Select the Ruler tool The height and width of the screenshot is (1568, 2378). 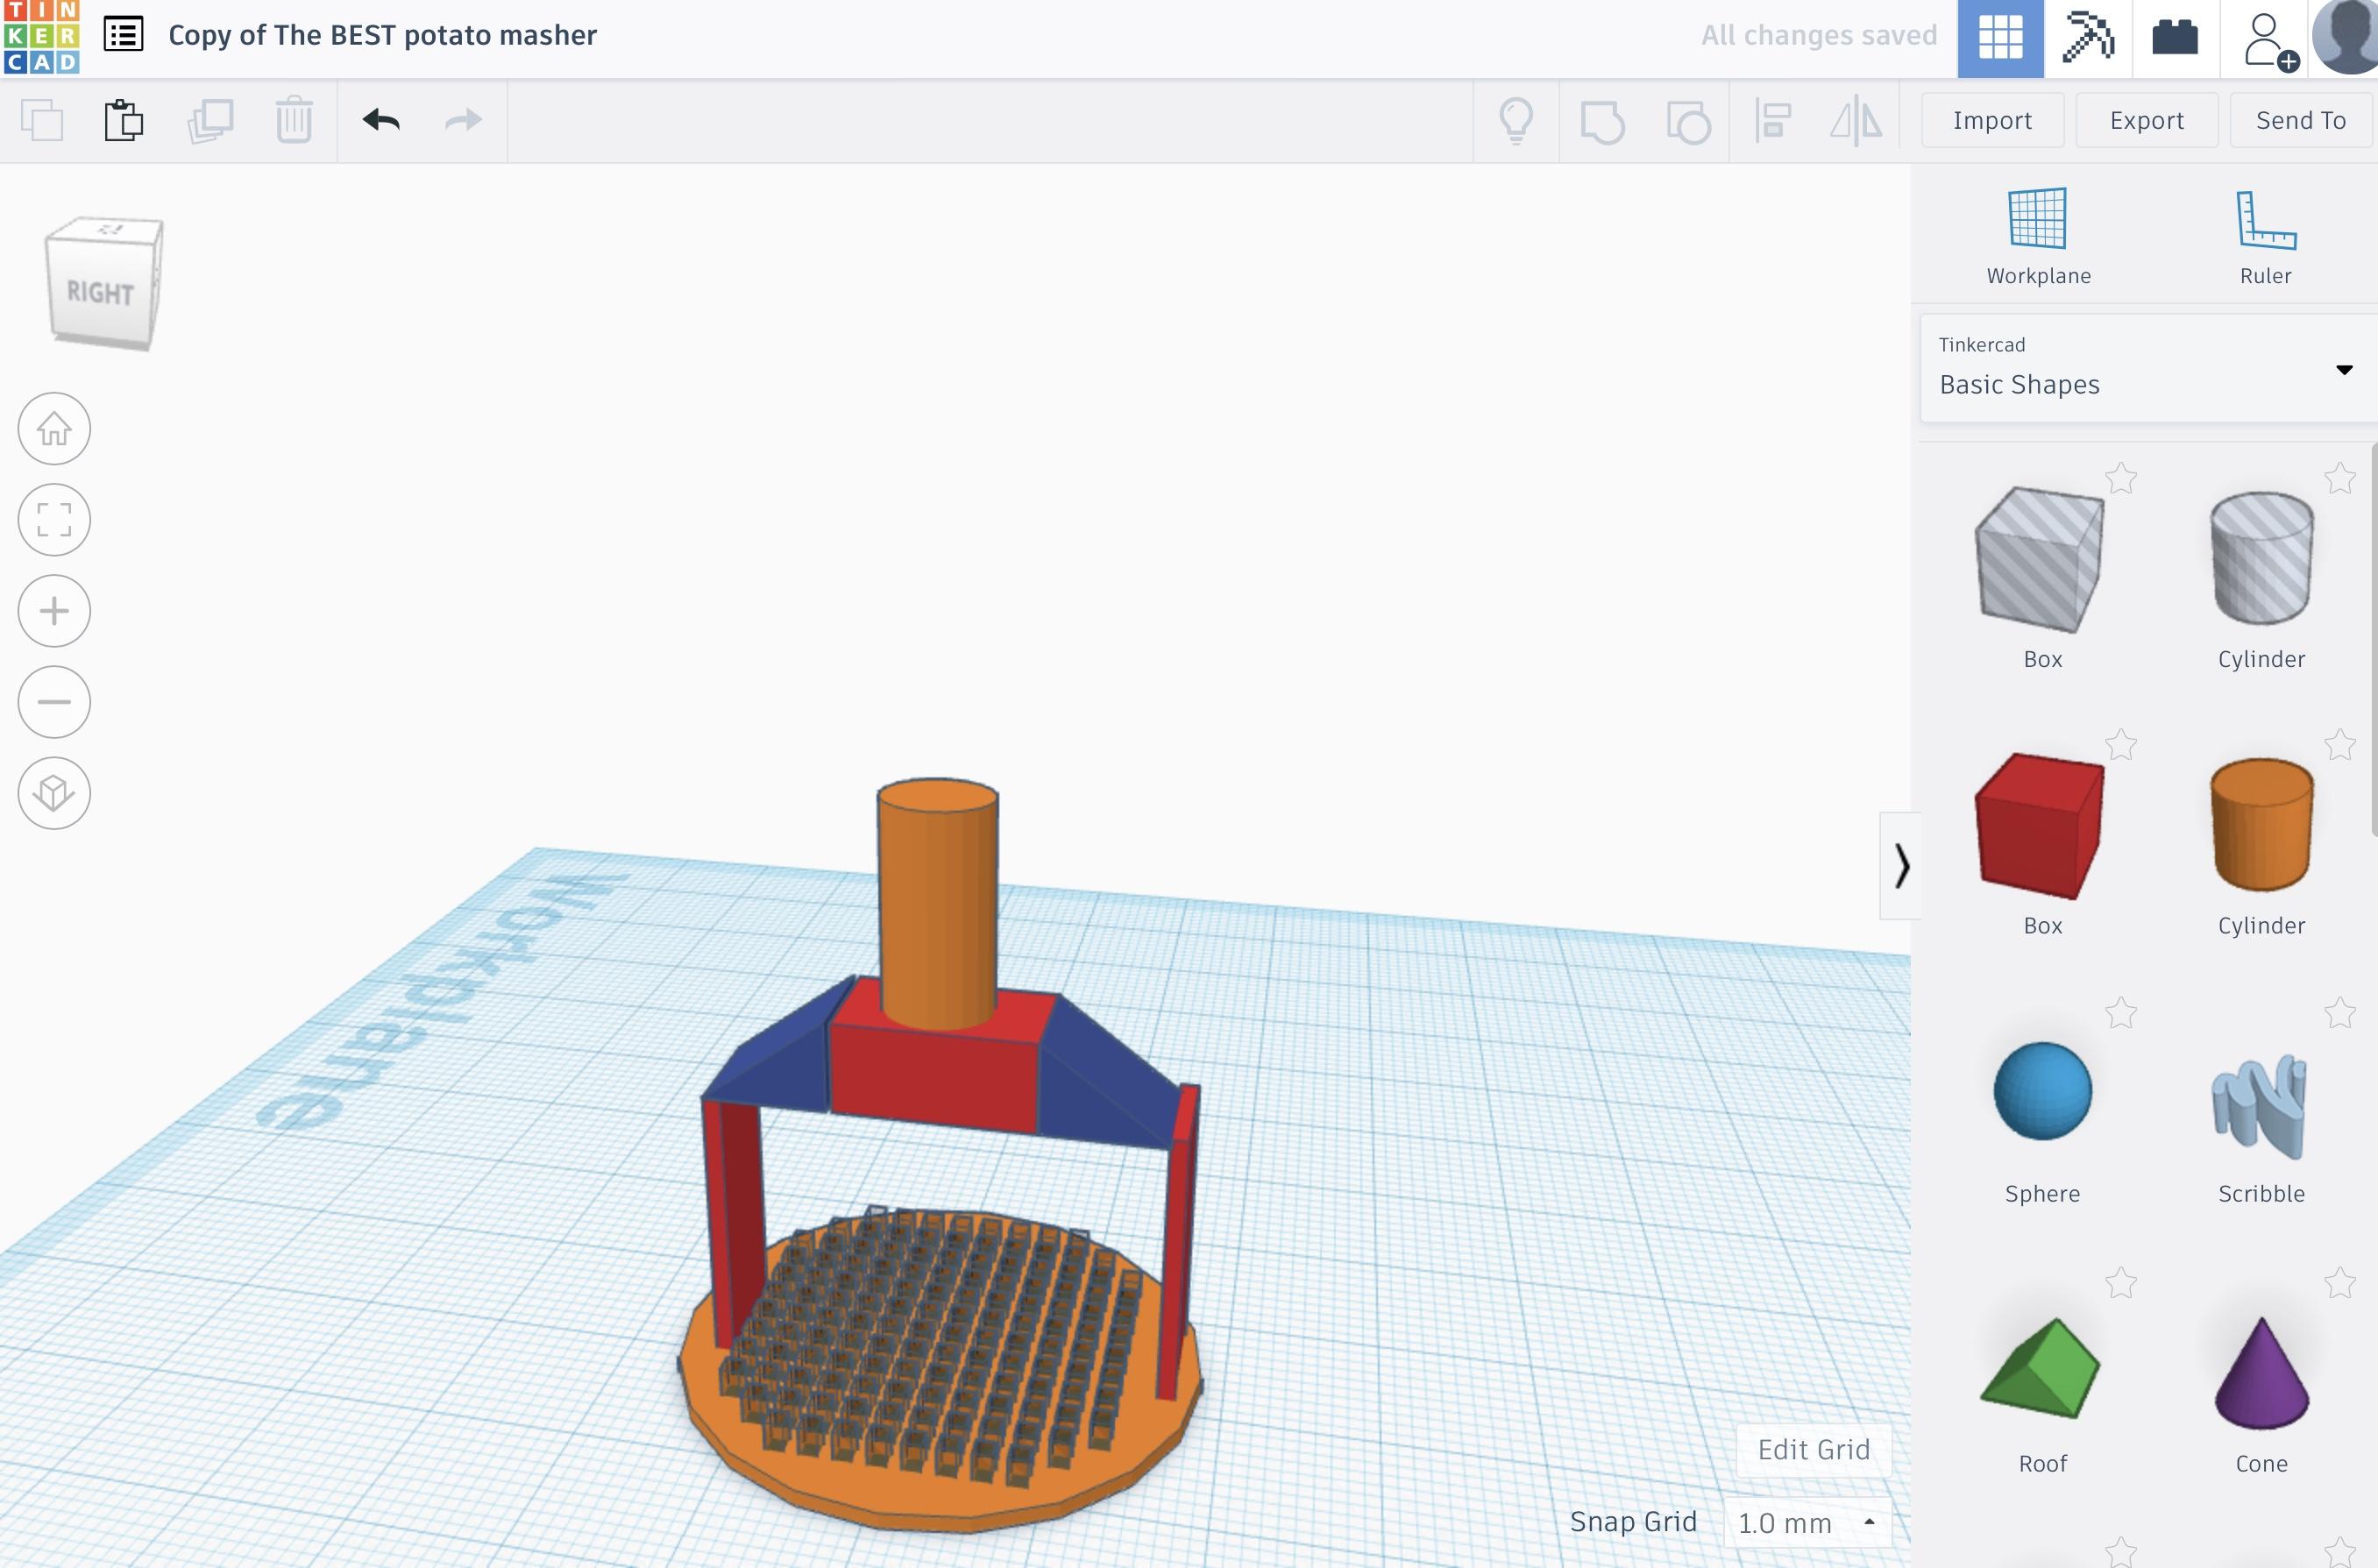point(2265,237)
